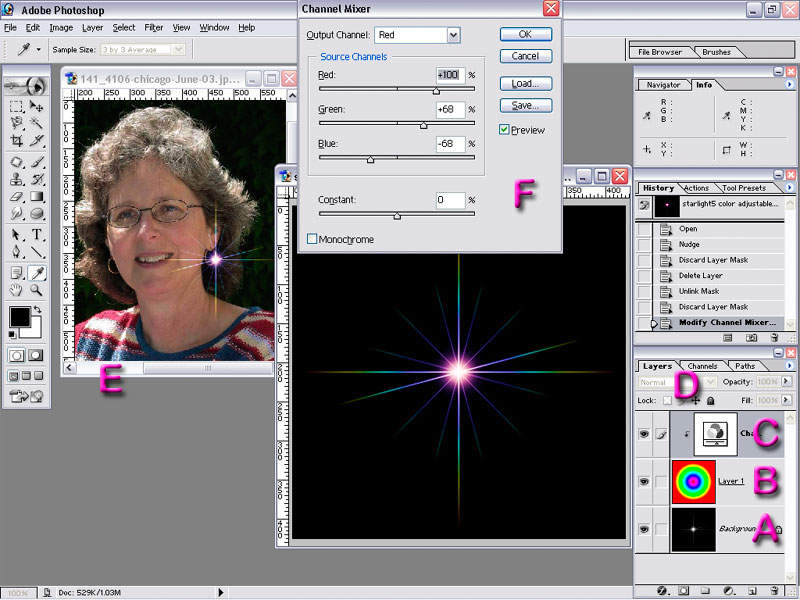Add a layer style from Layers palette bottom
The image size is (800, 600).
point(662,591)
